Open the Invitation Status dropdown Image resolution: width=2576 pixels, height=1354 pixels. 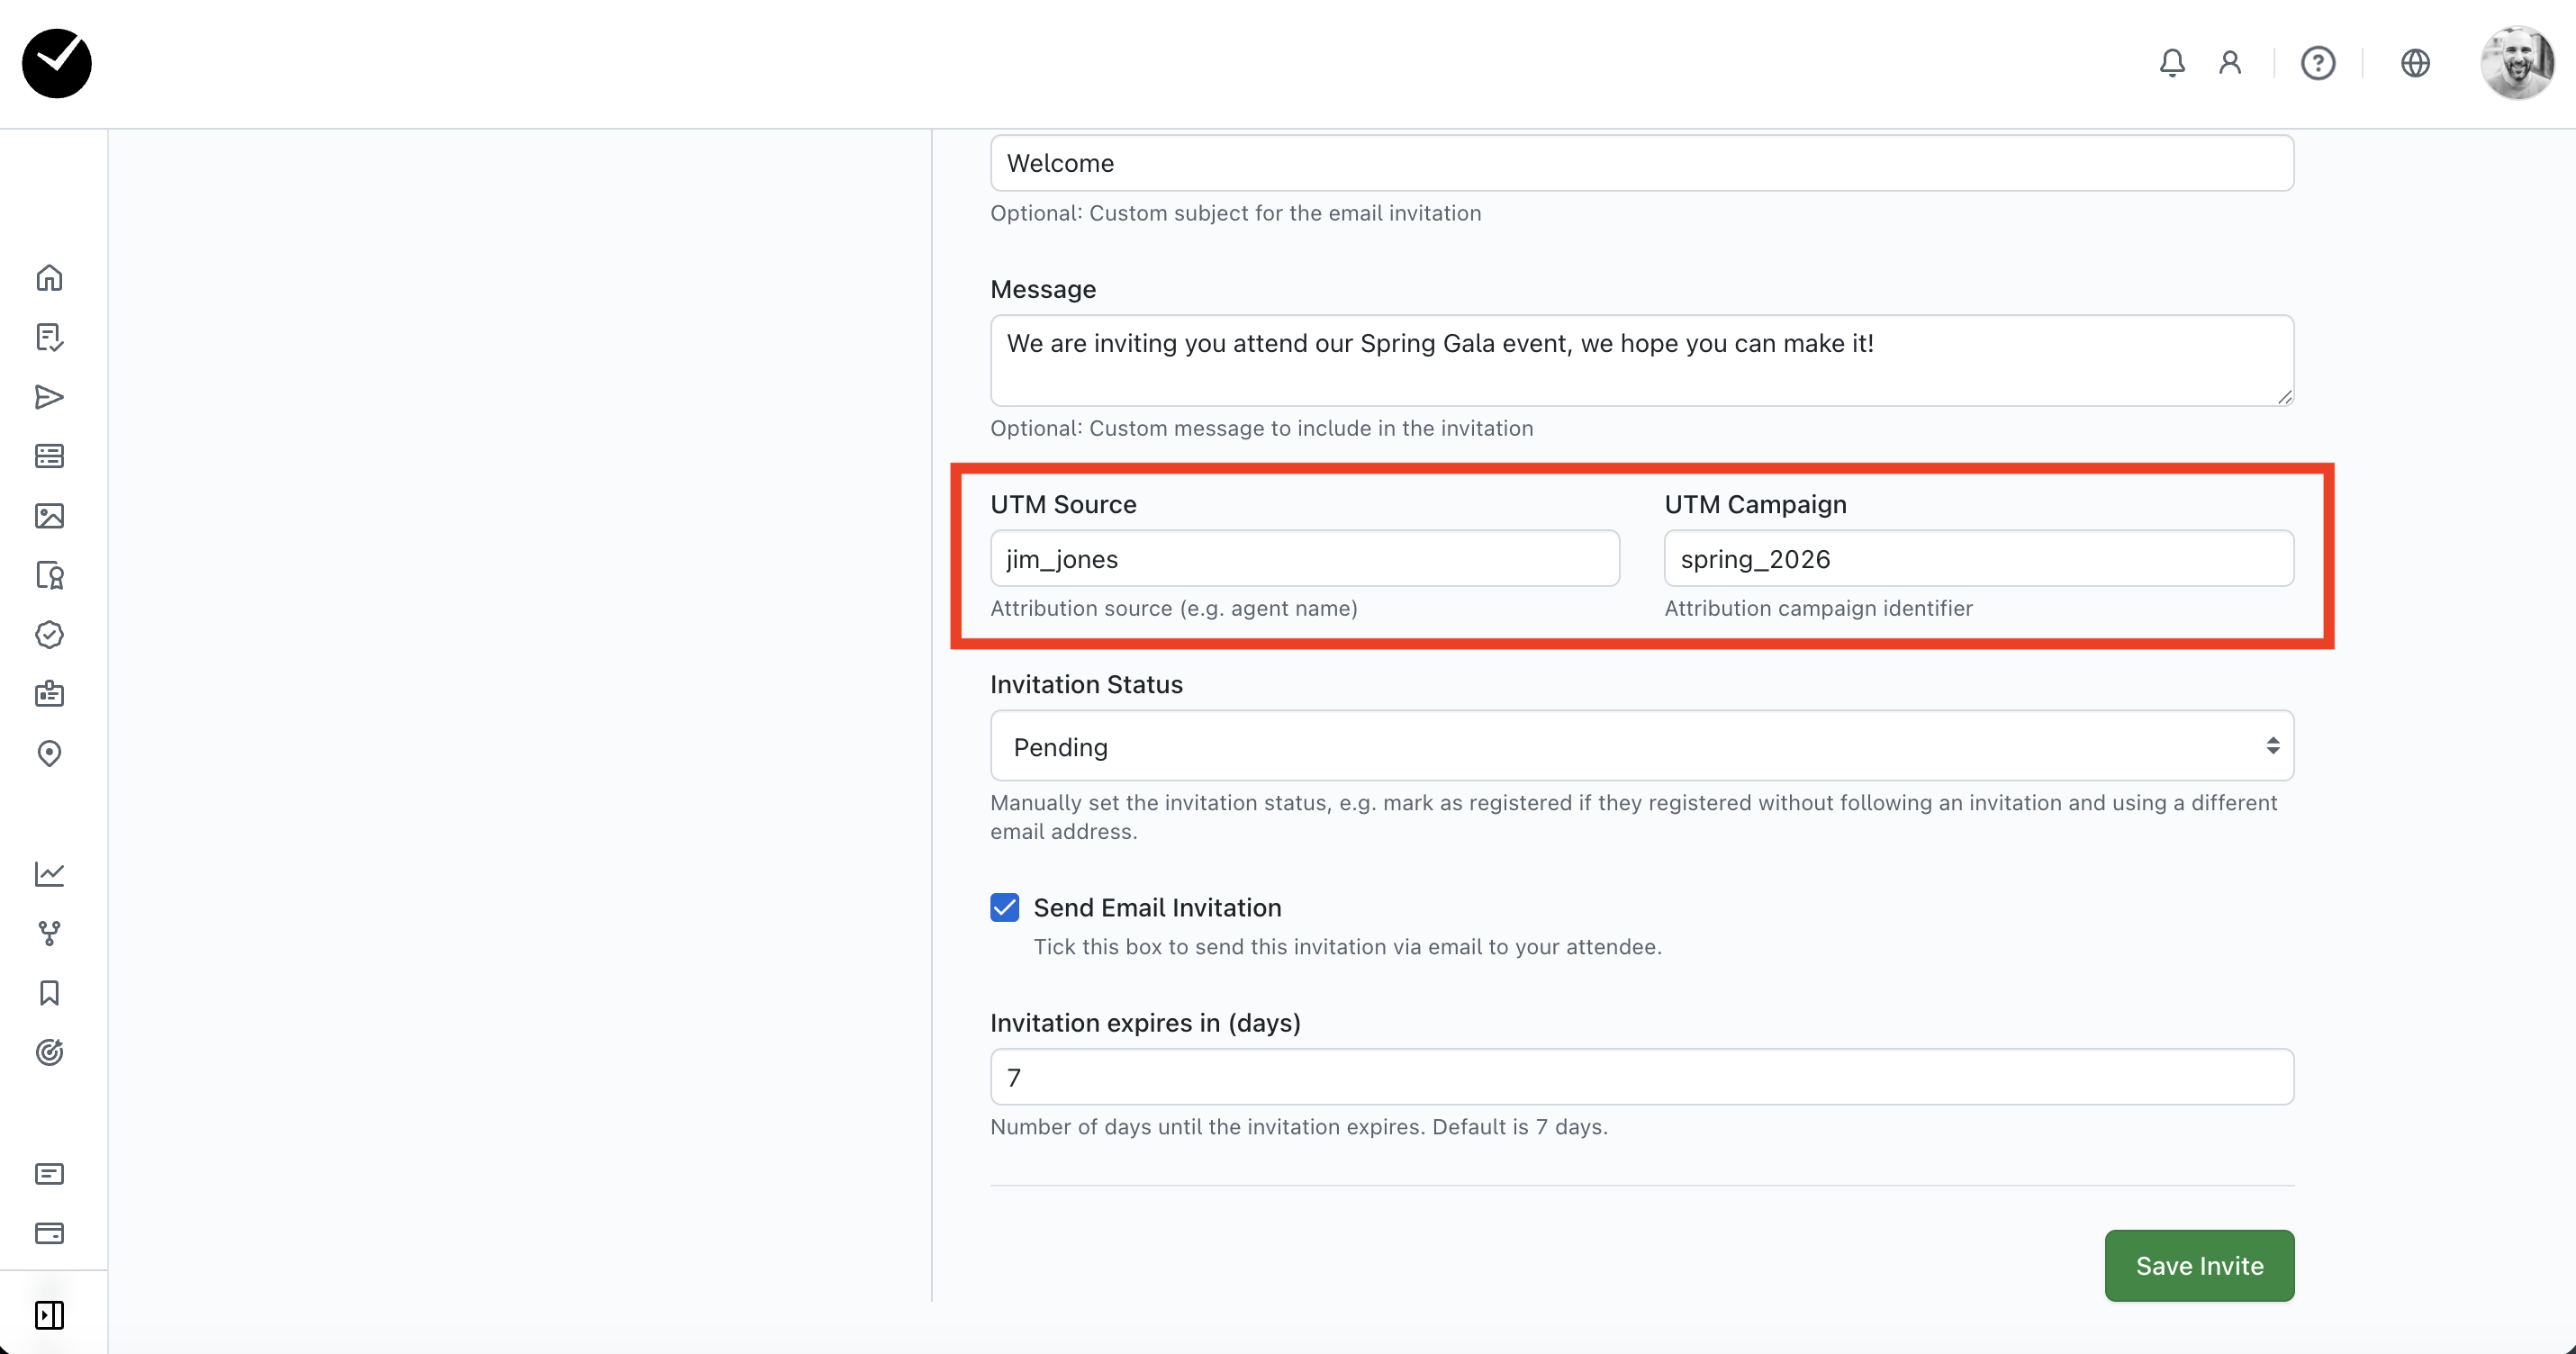click(x=1641, y=746)
